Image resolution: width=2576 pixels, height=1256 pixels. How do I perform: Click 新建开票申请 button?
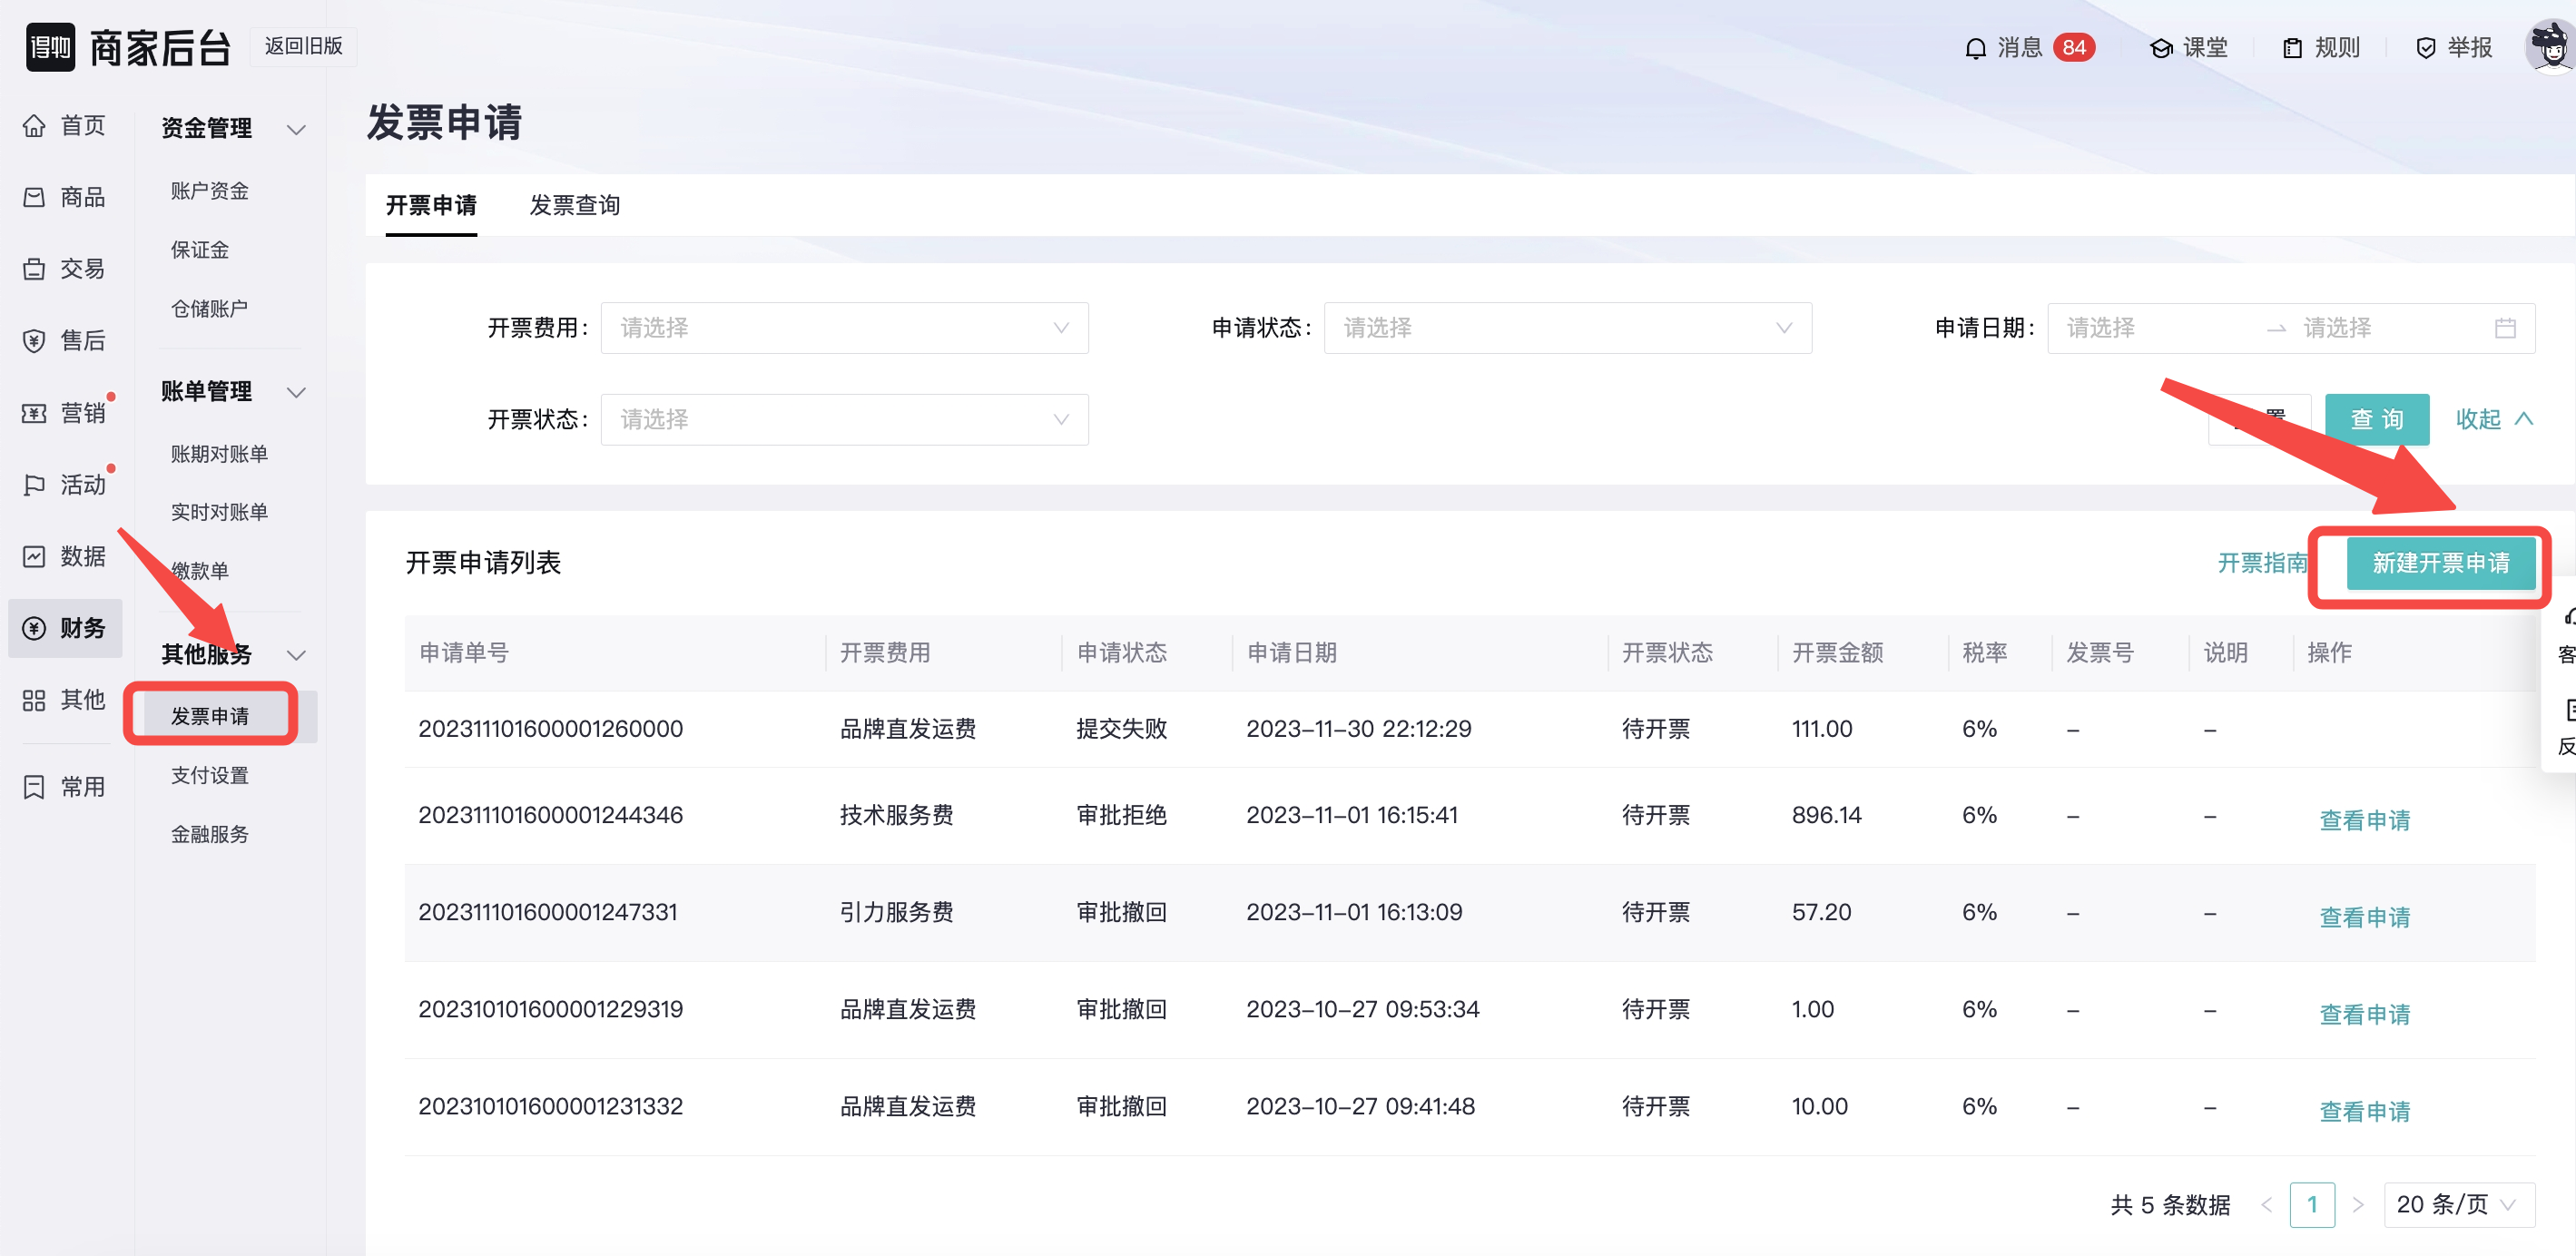pos(2439,563)
